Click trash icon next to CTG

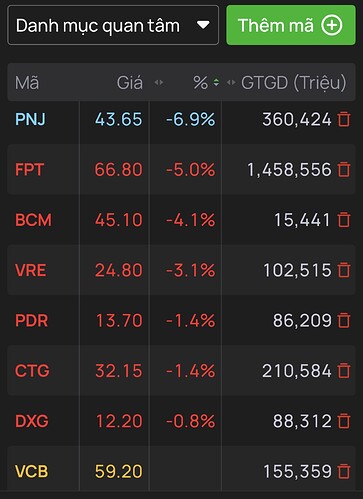[344, 370]
